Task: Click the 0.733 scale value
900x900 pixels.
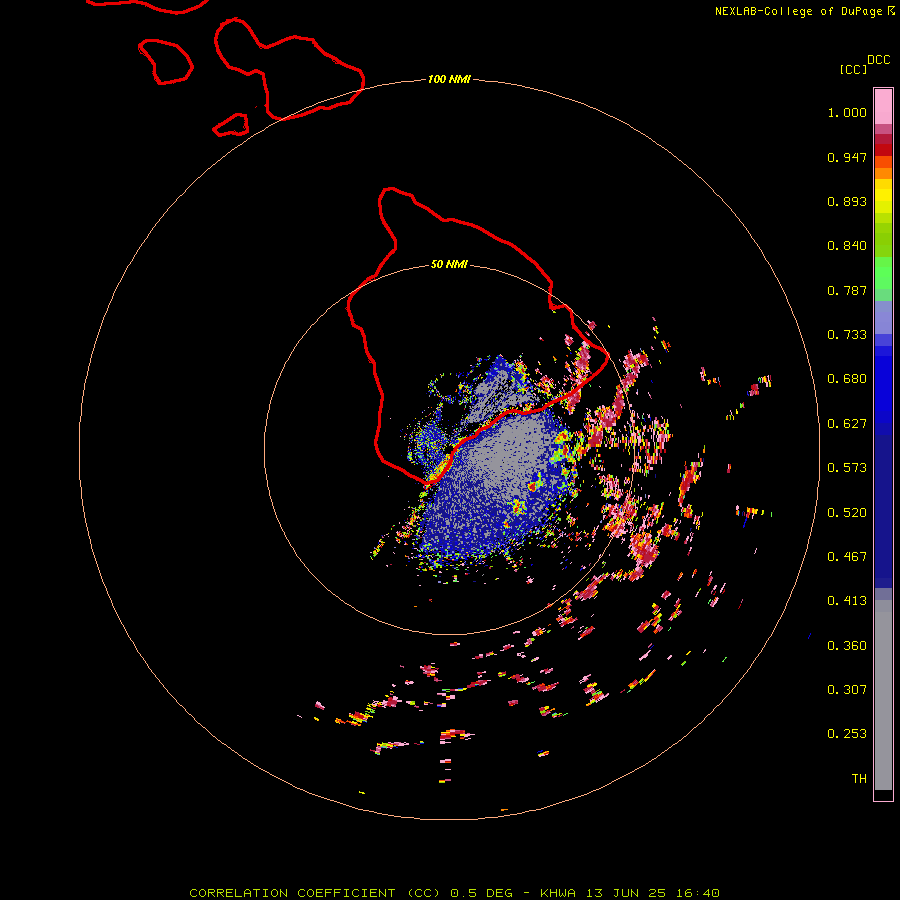Action: [847, 335]
